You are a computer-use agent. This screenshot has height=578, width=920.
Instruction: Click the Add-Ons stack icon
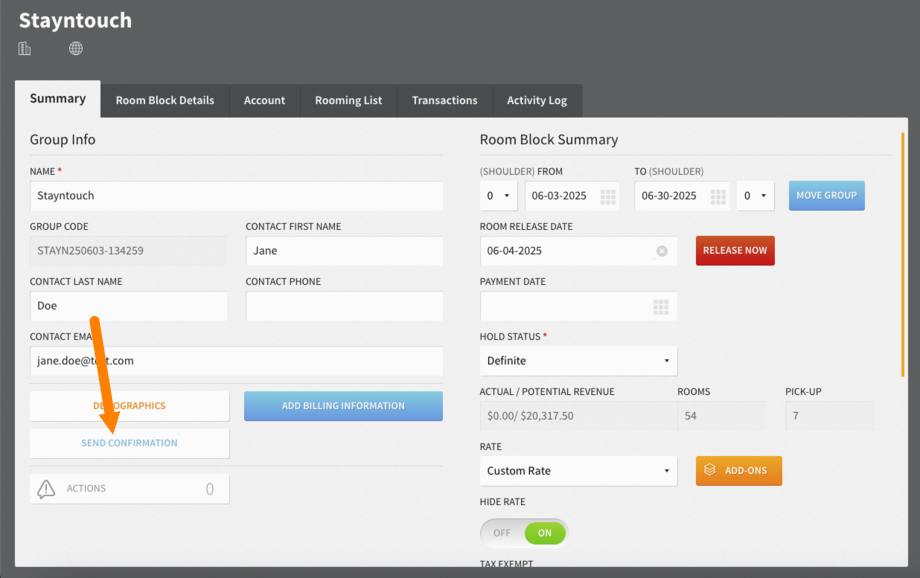click(x=710, y=470)
